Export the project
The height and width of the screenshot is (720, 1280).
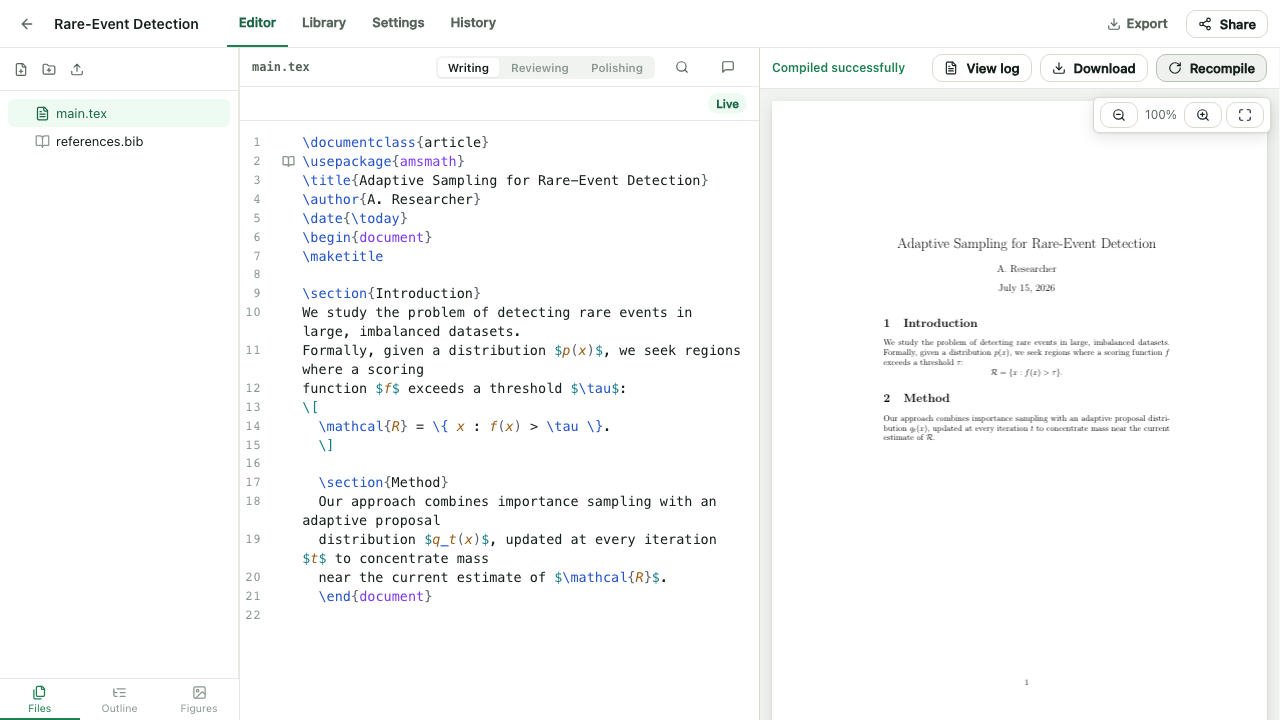click(x=1137, y=24)
